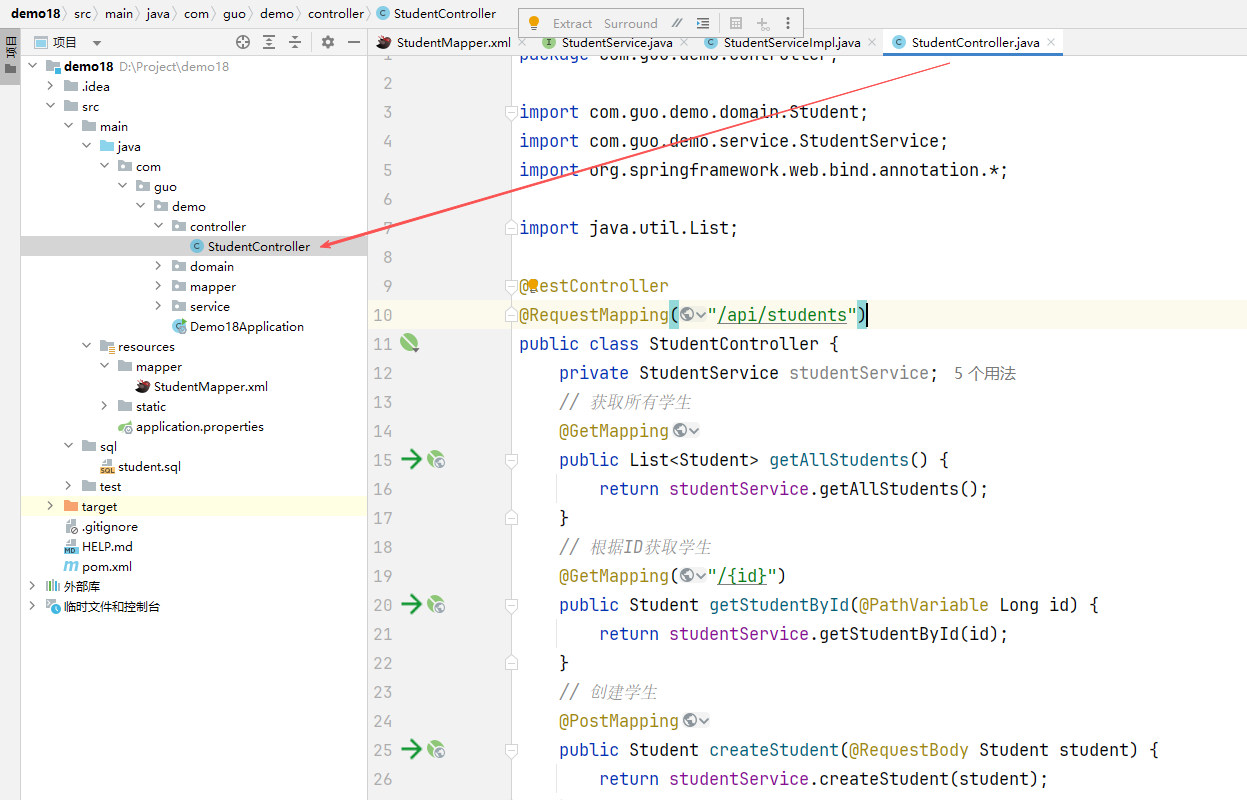Expand the target folder

pos(51,506)
